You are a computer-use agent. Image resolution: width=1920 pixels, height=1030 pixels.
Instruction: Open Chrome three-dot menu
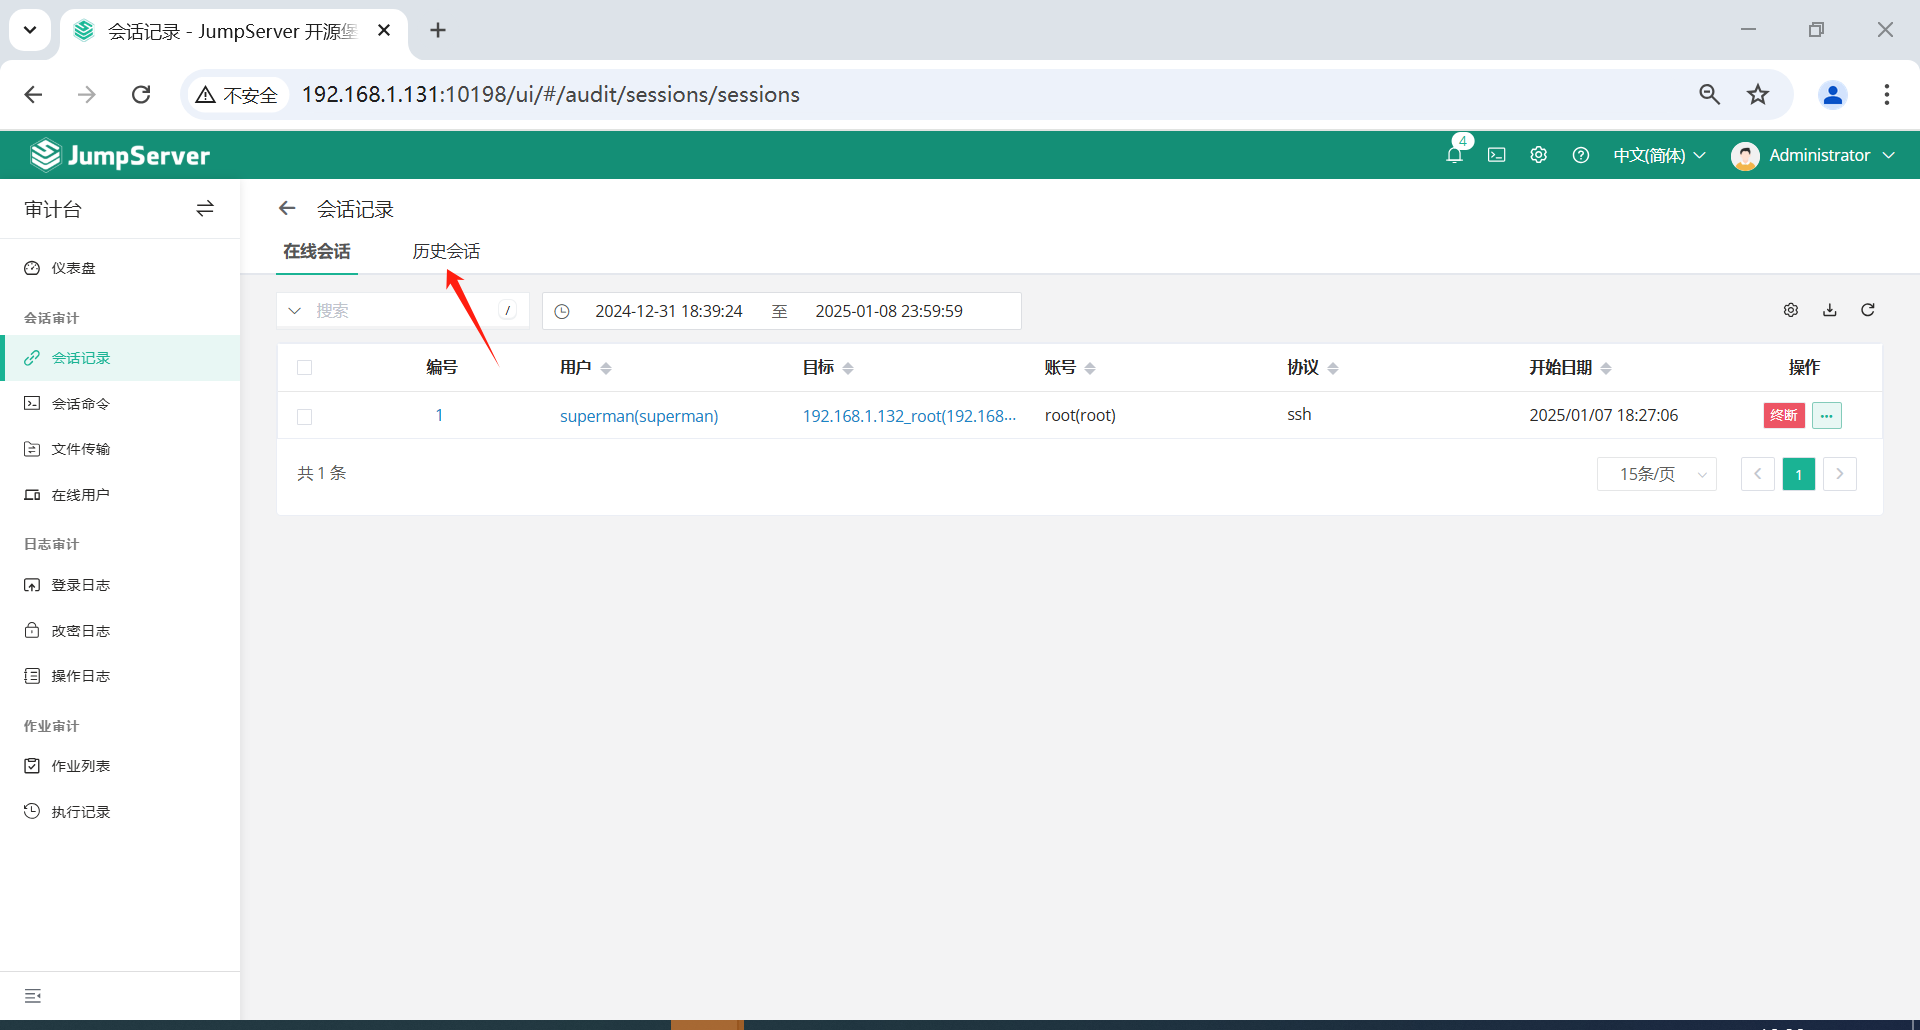click(x=1887, y=94)
